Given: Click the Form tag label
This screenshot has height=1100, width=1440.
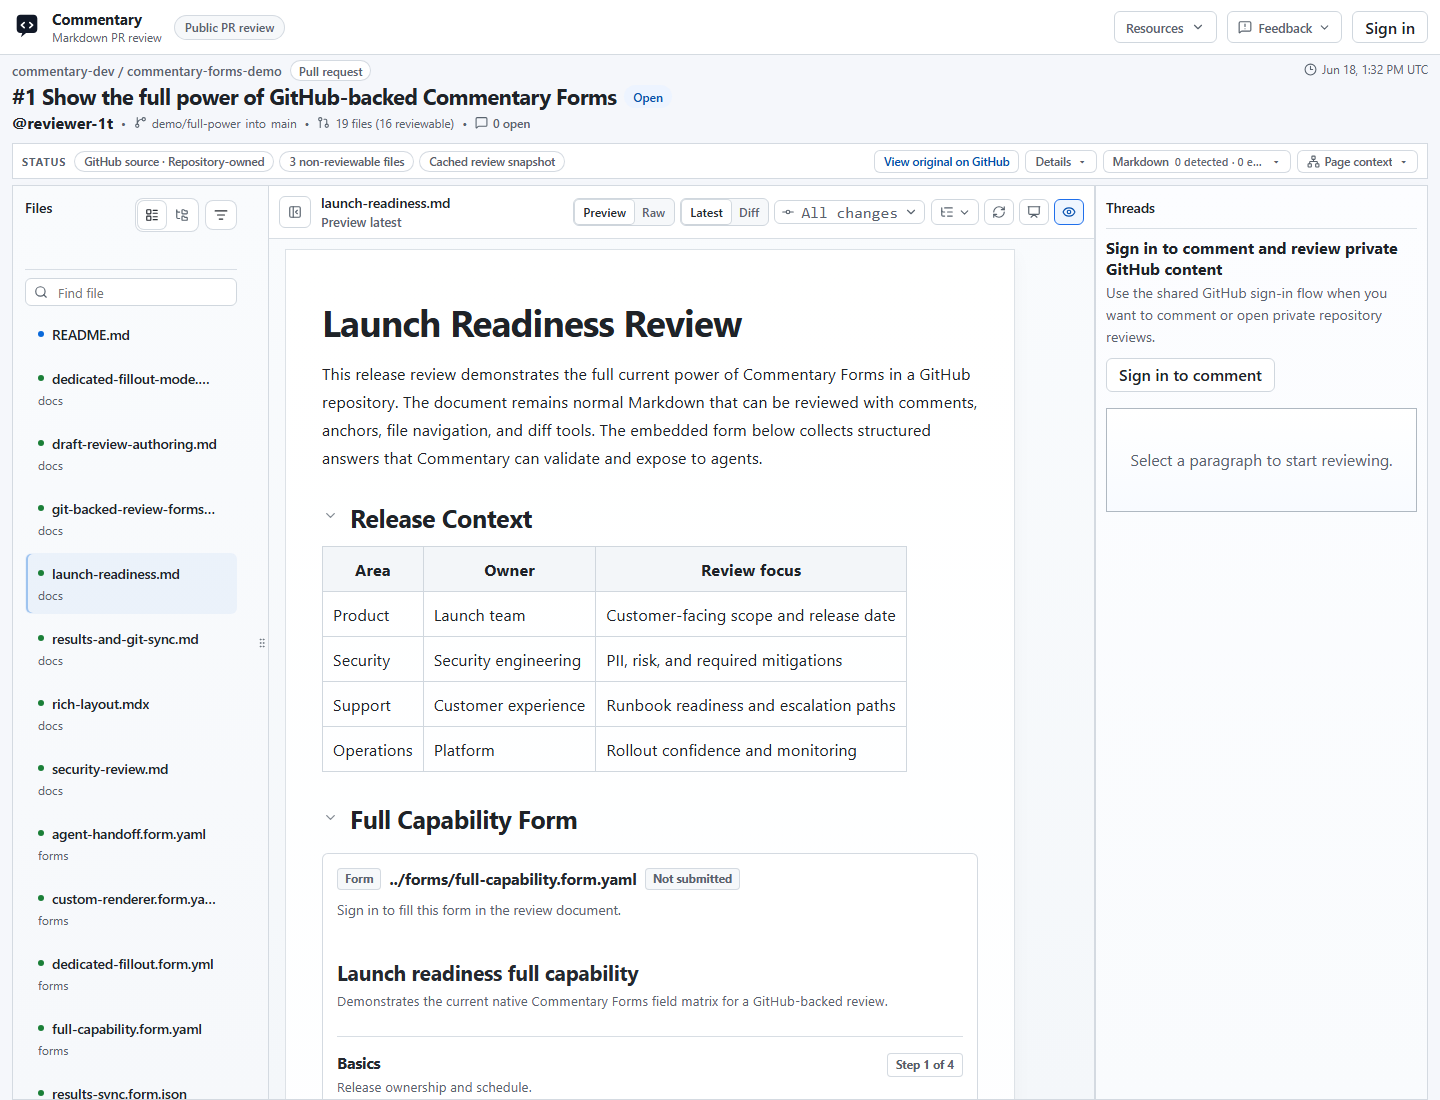Looking at the screenshot, I should click(359, 879).
